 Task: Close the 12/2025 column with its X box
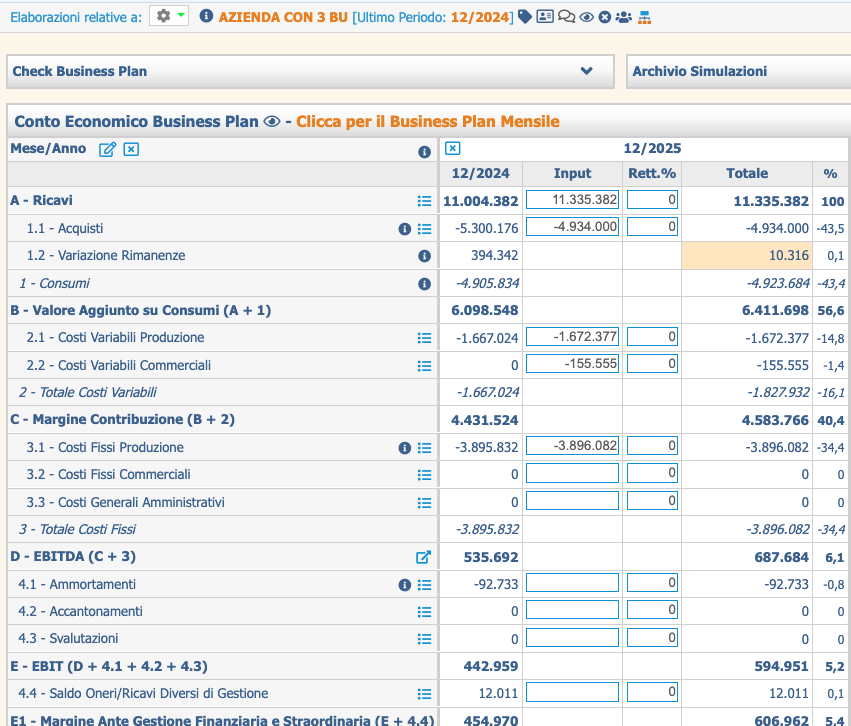click(x=453, y=148)
